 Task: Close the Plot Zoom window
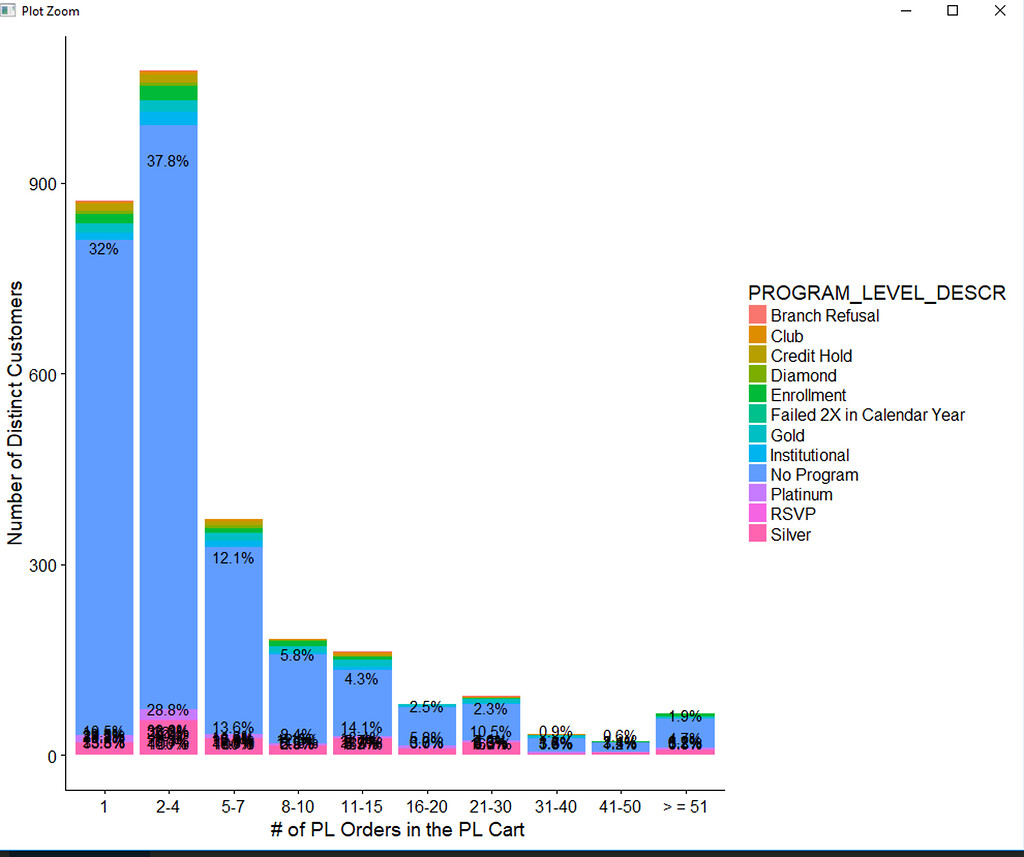[1000, 10]
